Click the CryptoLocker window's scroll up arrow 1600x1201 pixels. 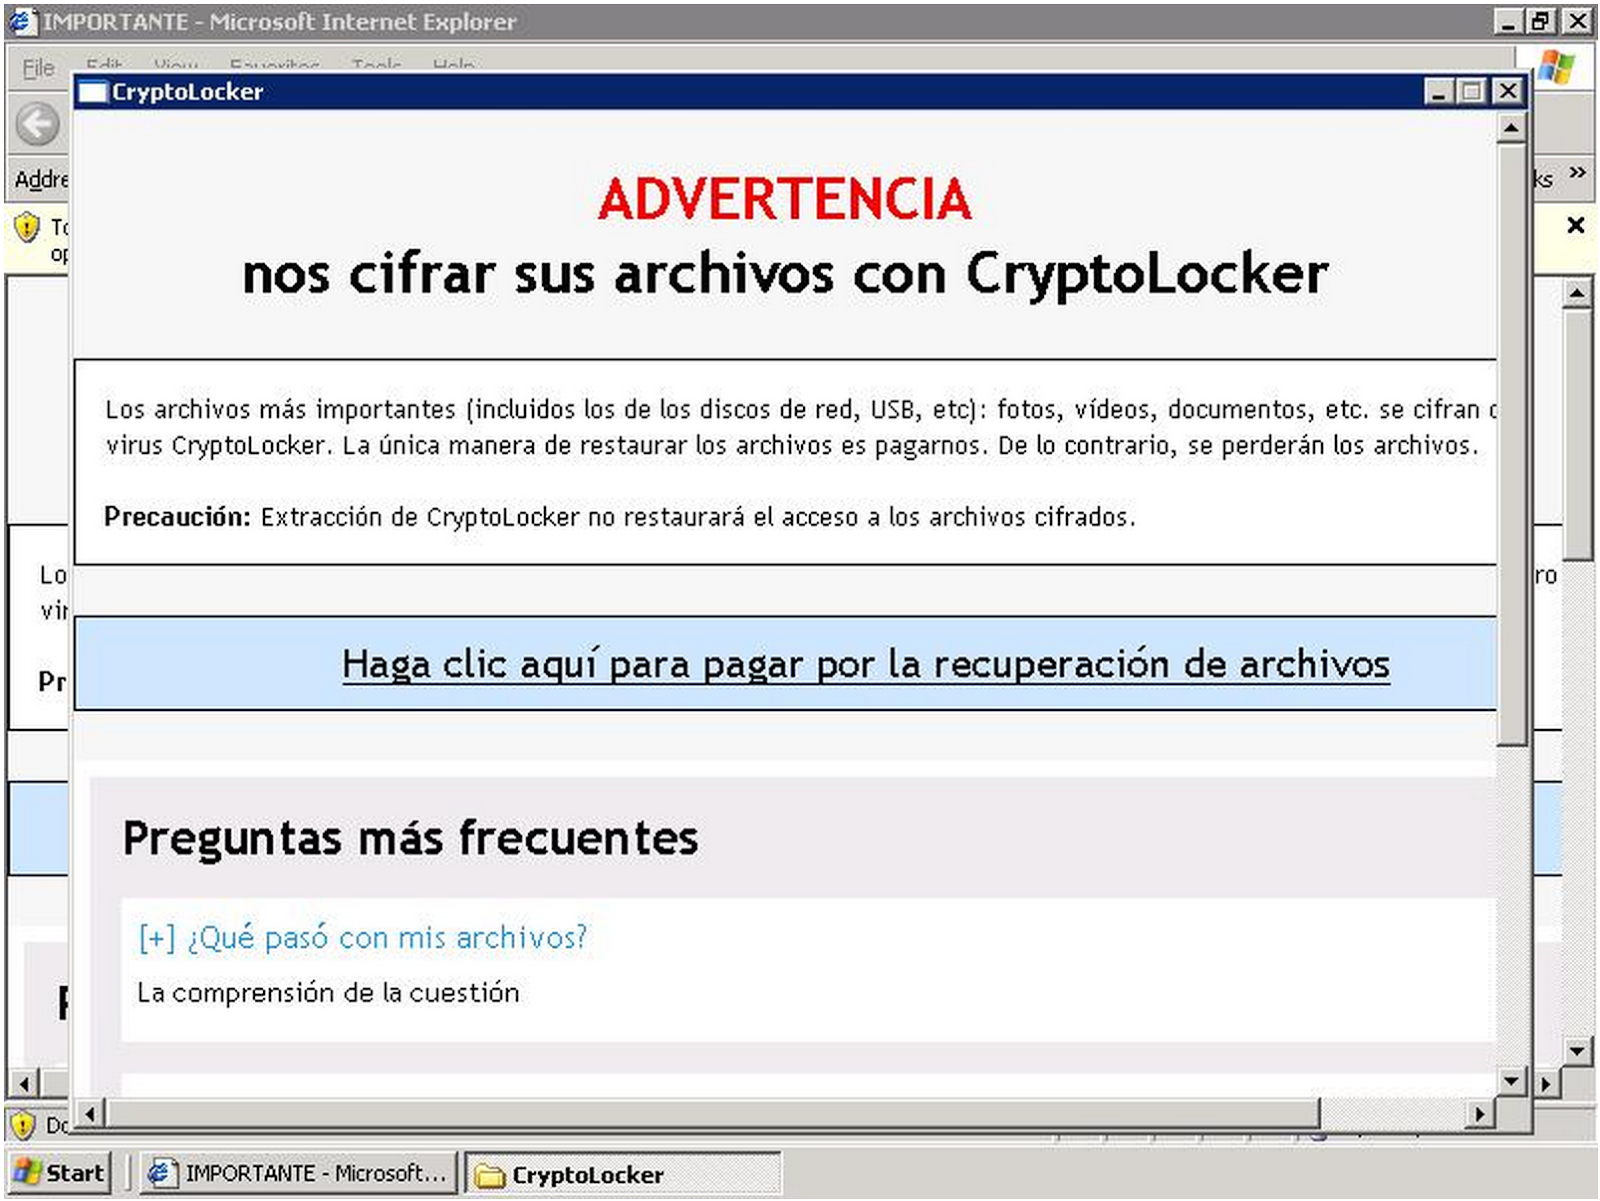pos(1510,128)
